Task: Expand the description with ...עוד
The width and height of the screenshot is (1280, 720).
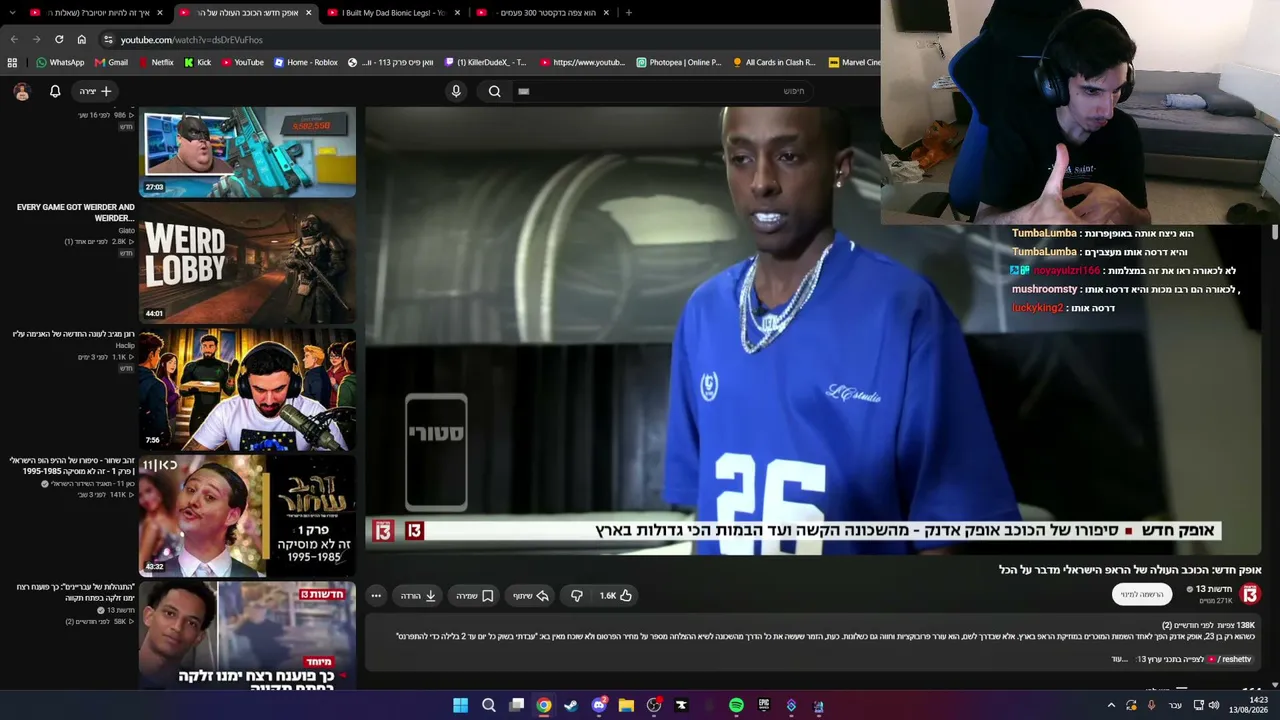Action: coord(1119,659)
